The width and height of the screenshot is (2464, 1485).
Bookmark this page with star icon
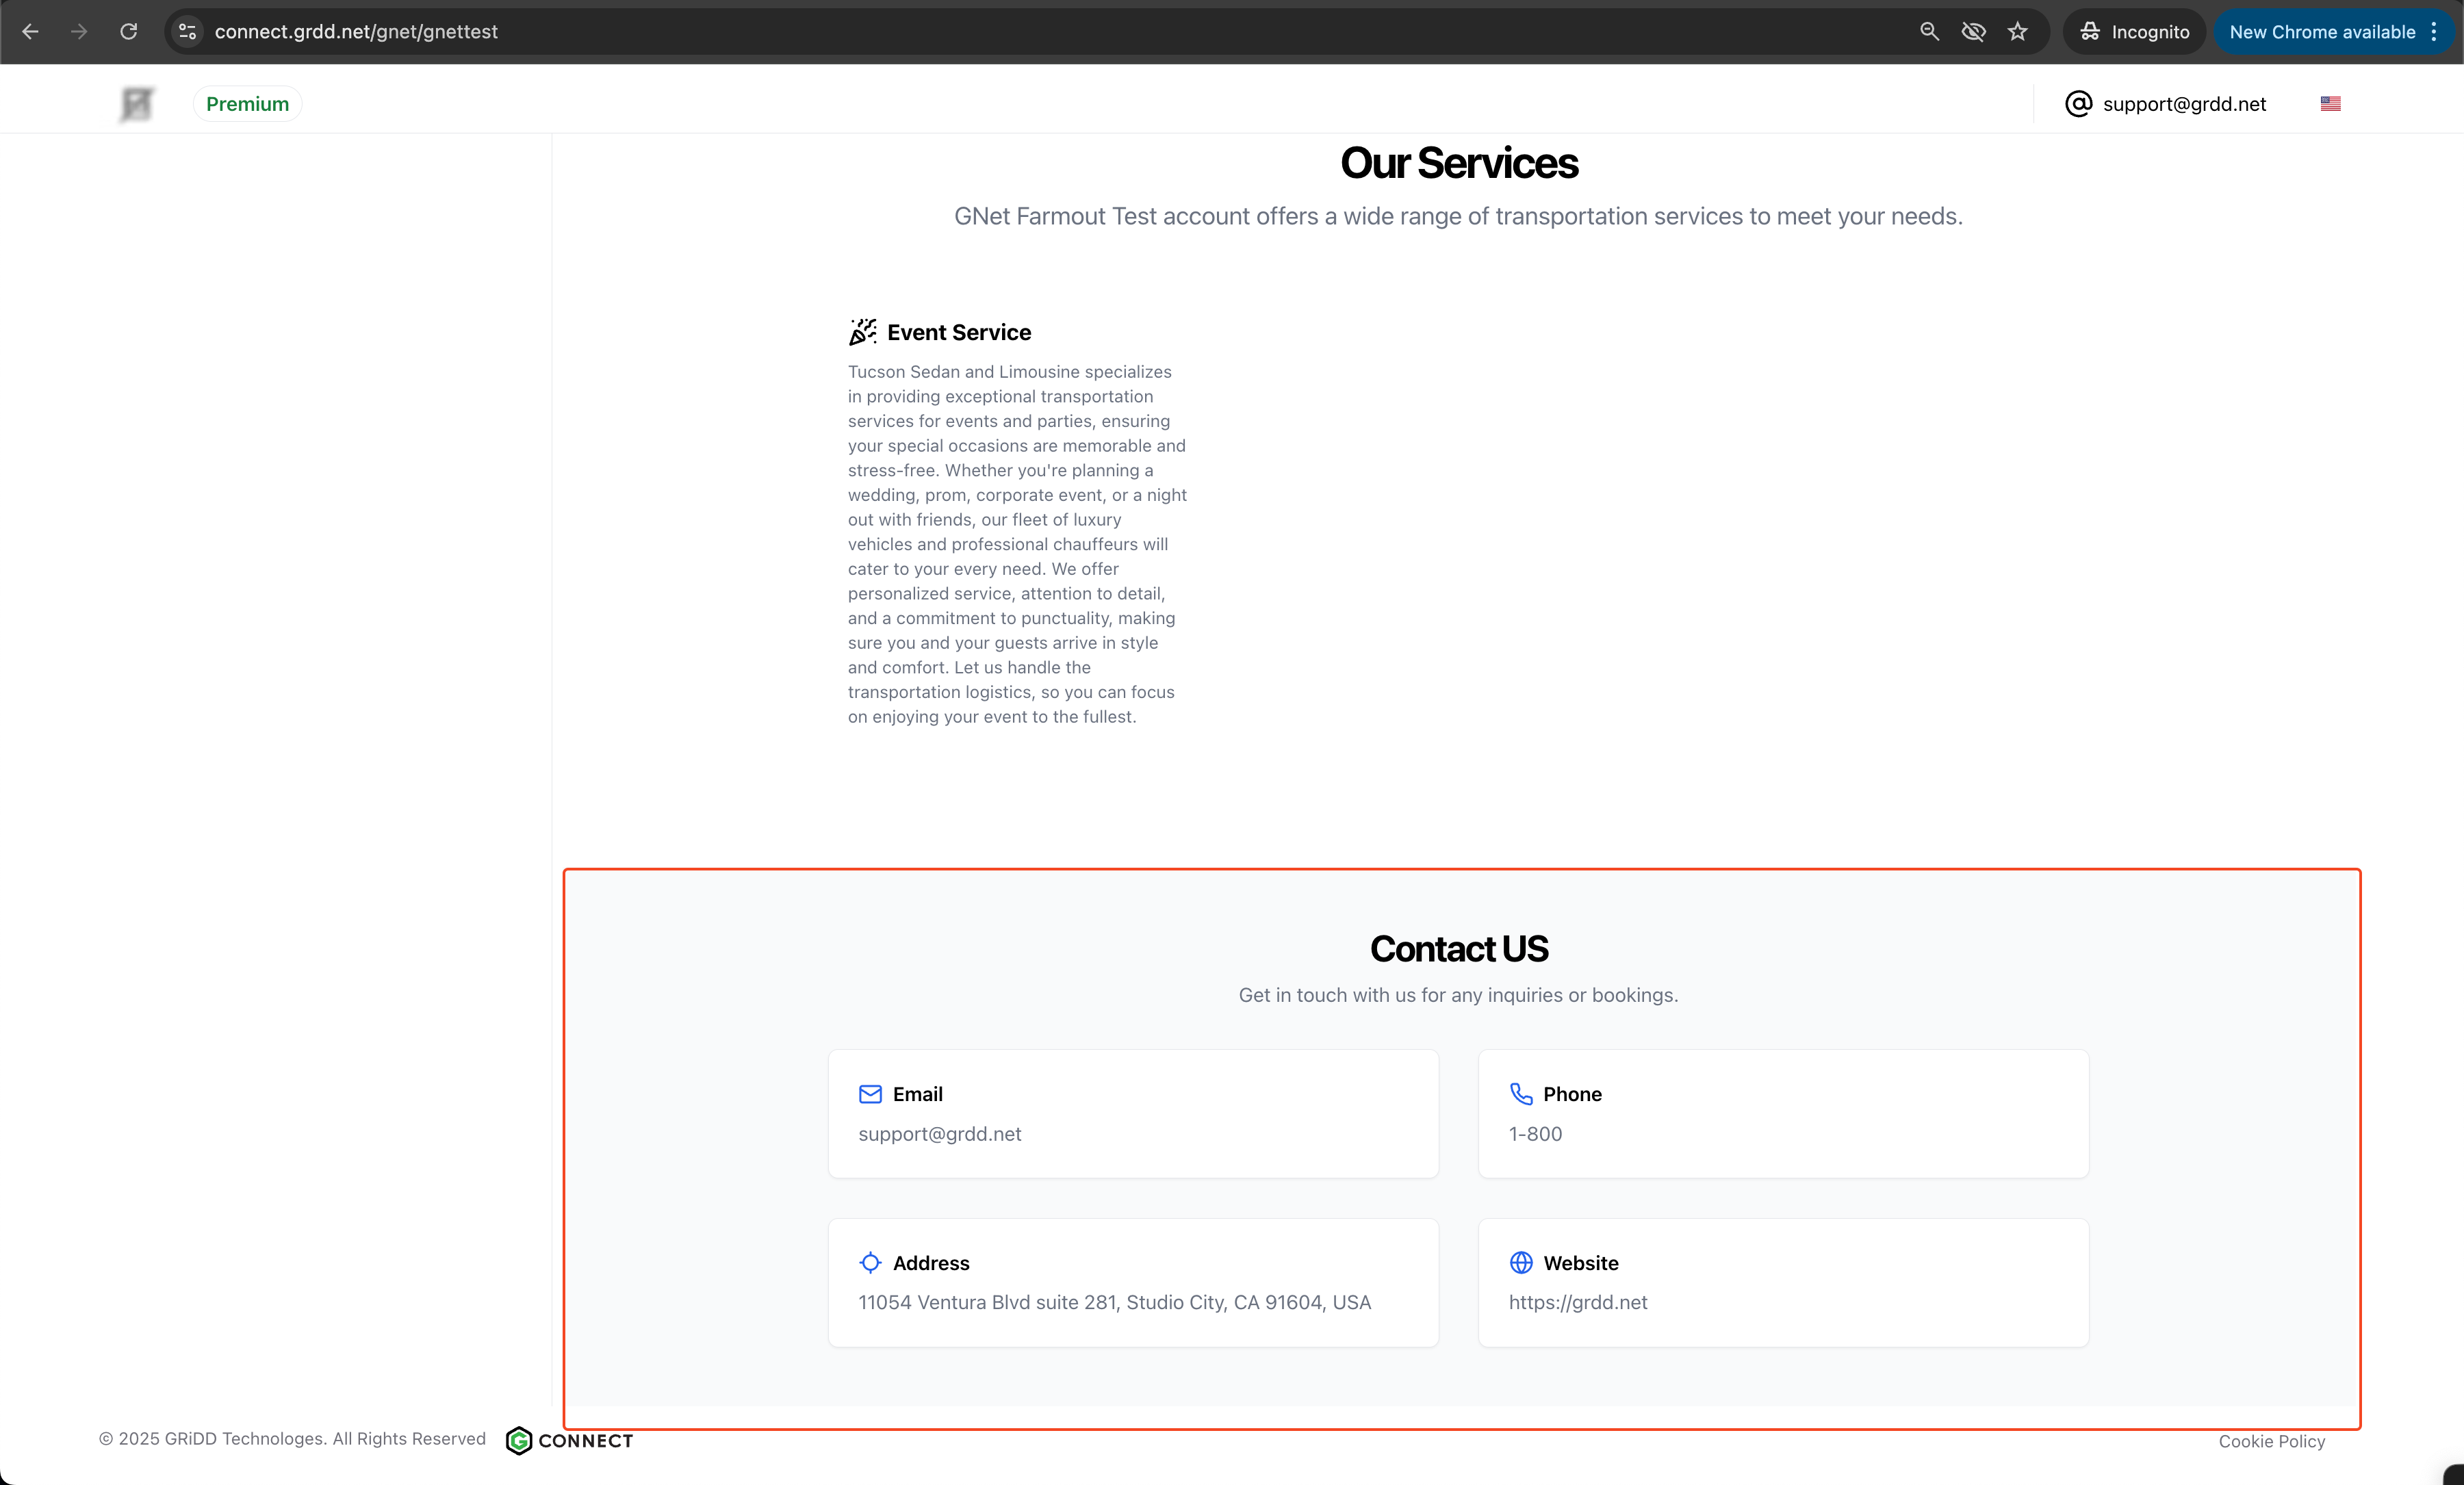[x=2017, y=32]
